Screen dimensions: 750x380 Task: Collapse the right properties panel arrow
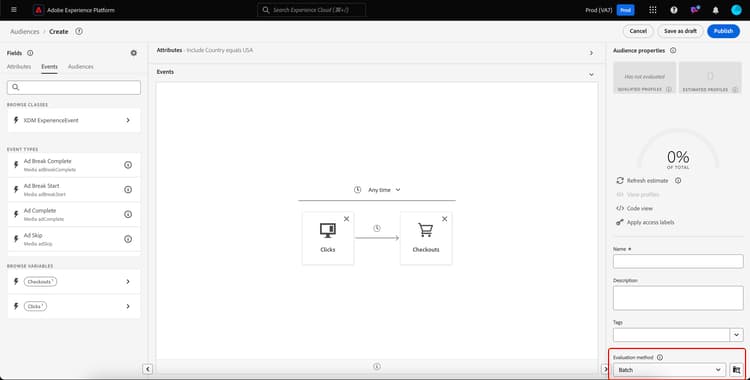click(x=605, y=369)
